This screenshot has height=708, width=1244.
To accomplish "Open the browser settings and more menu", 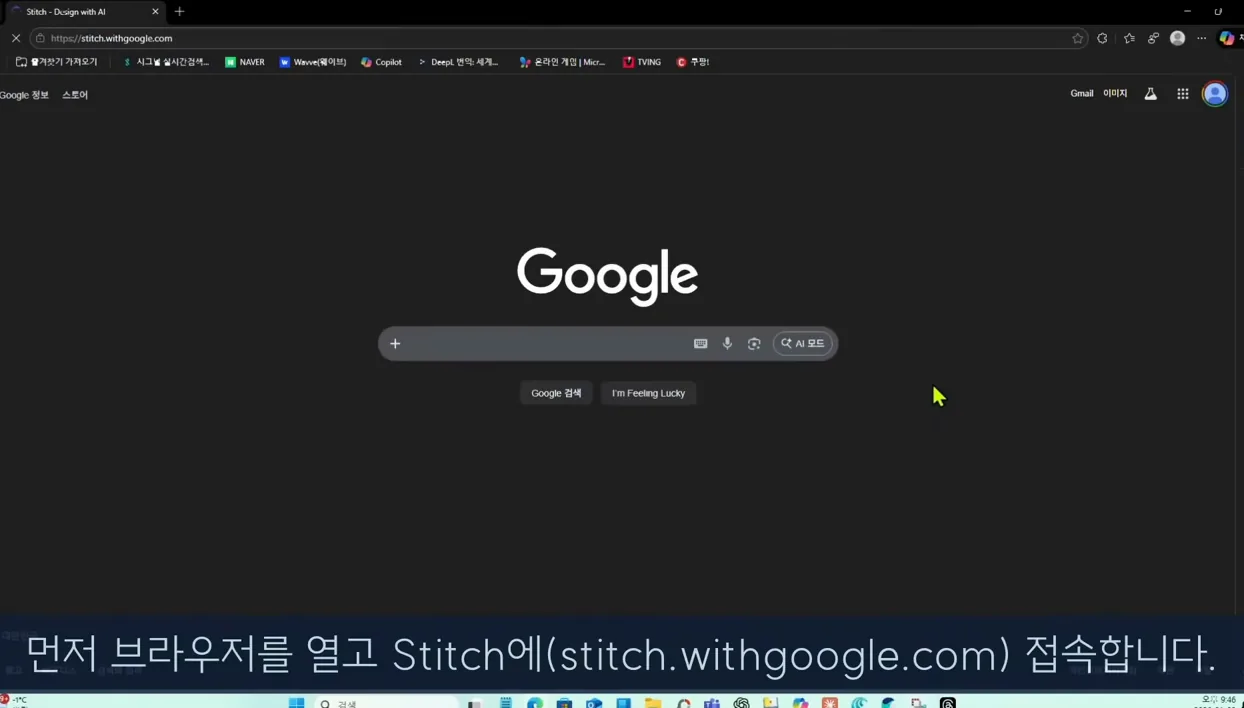I will tap(1202, 38).
